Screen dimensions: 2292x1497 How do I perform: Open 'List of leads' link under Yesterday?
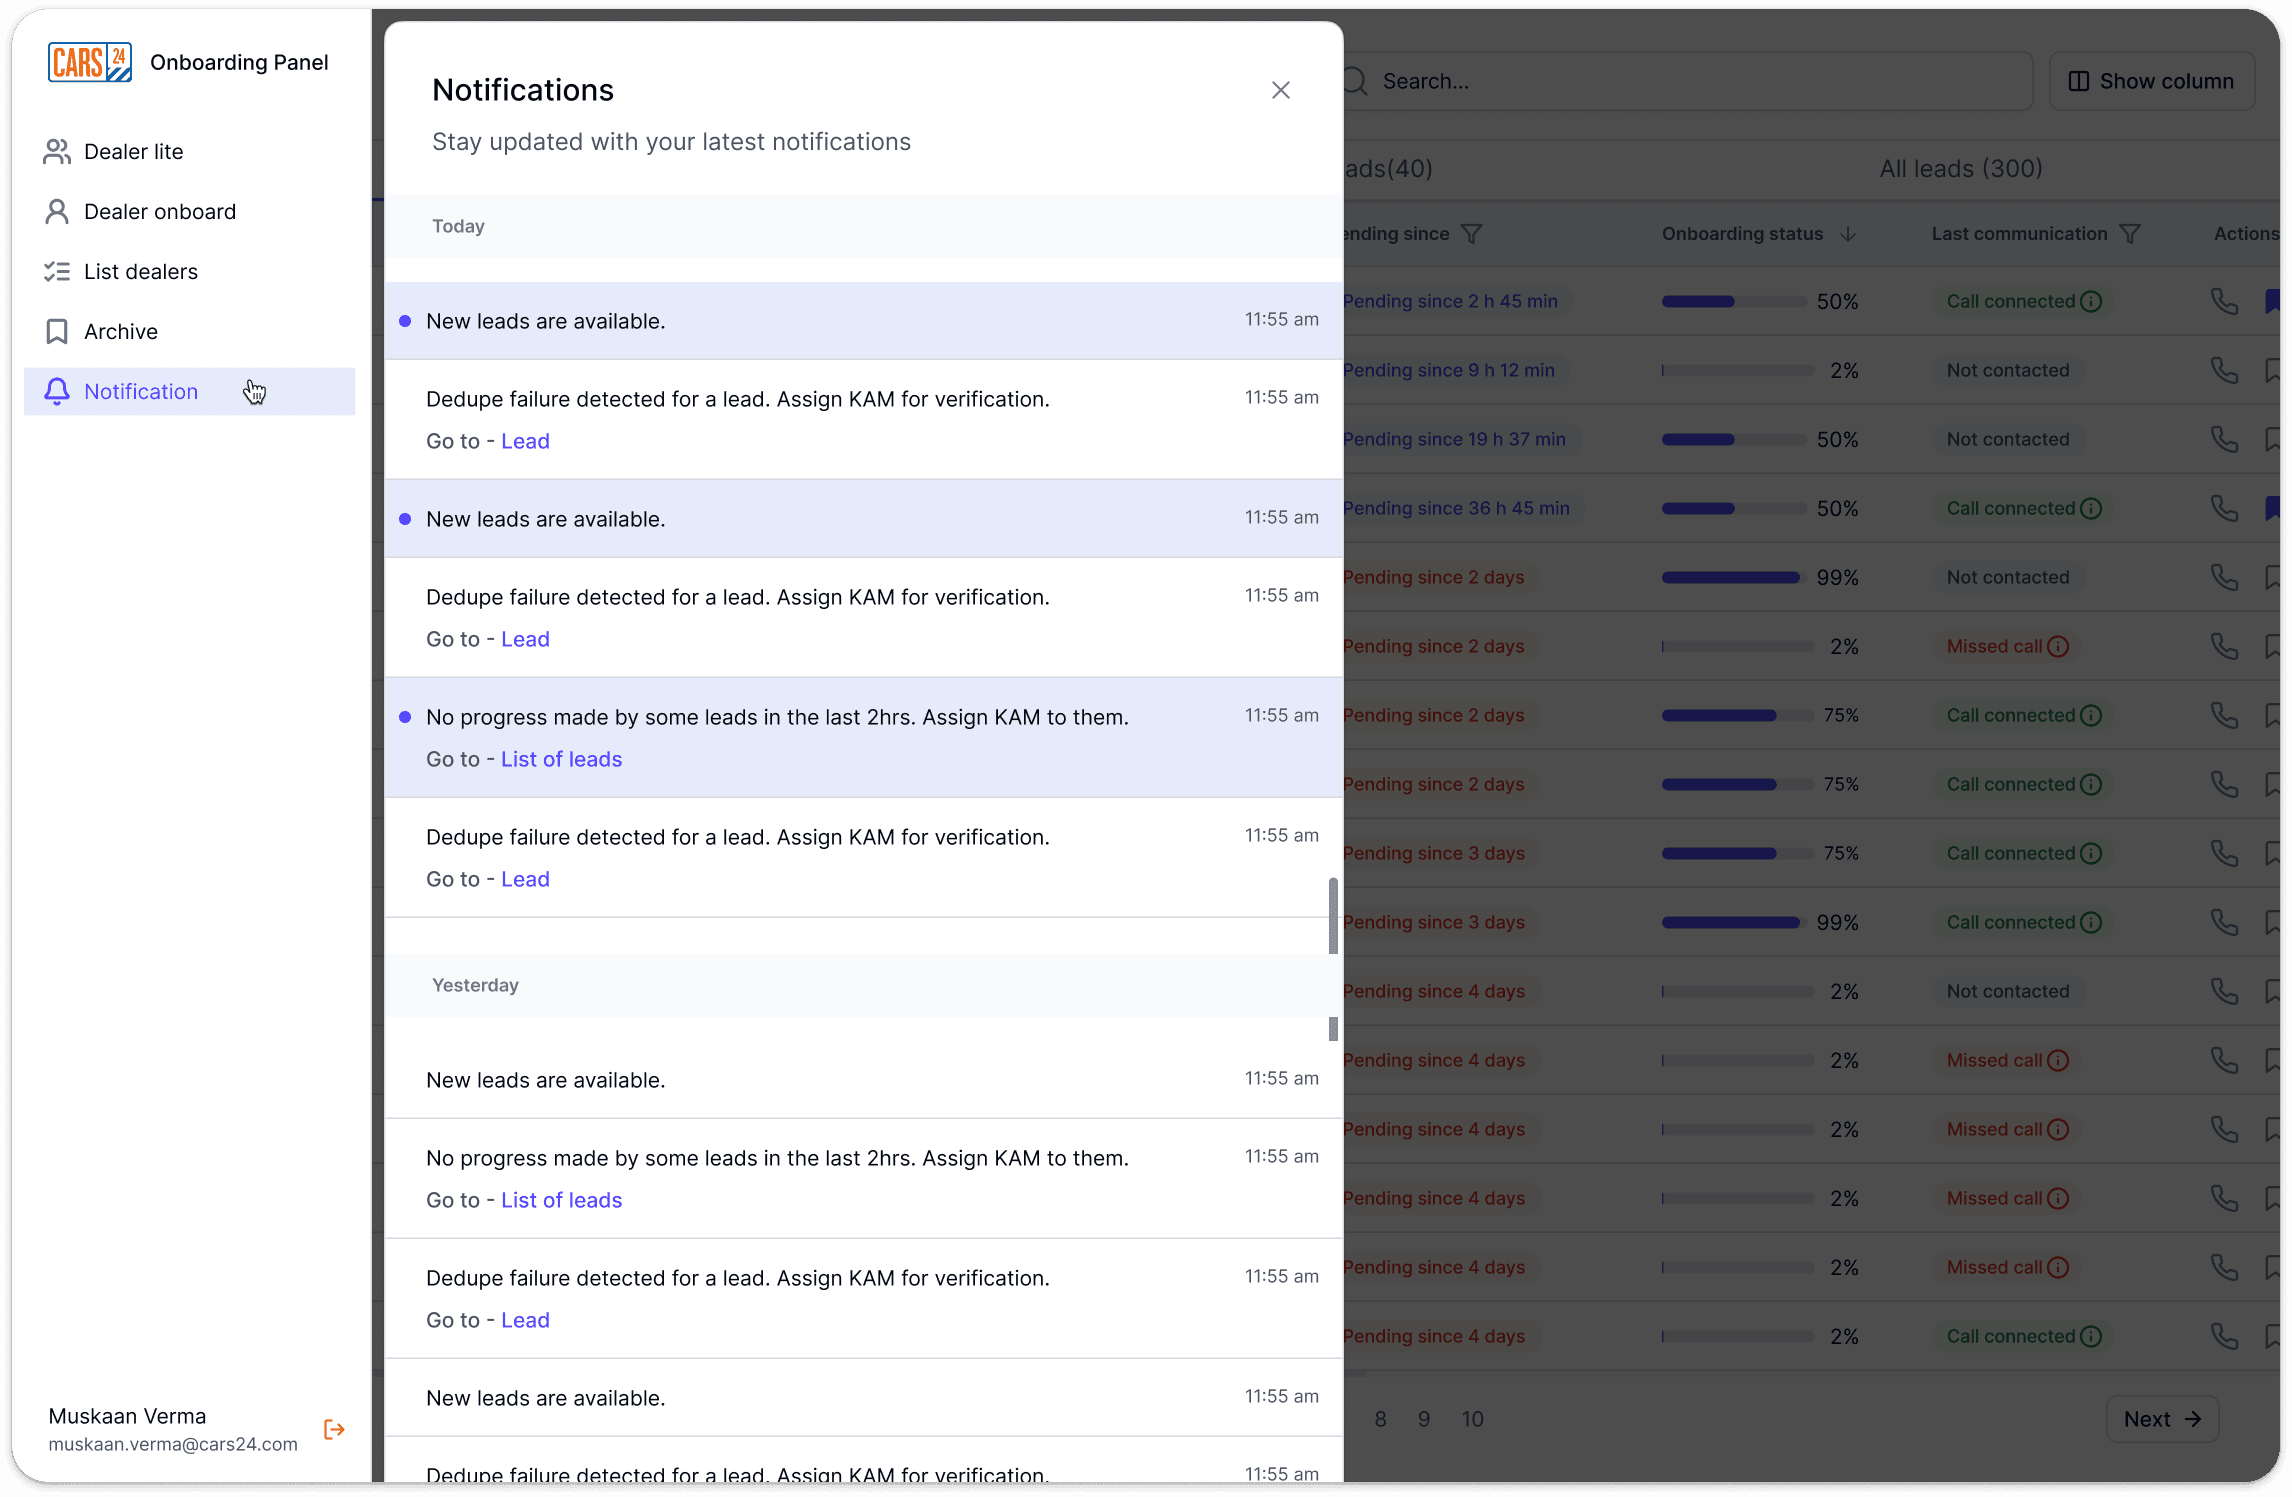pyautogui.click(x=561, y=1200)
